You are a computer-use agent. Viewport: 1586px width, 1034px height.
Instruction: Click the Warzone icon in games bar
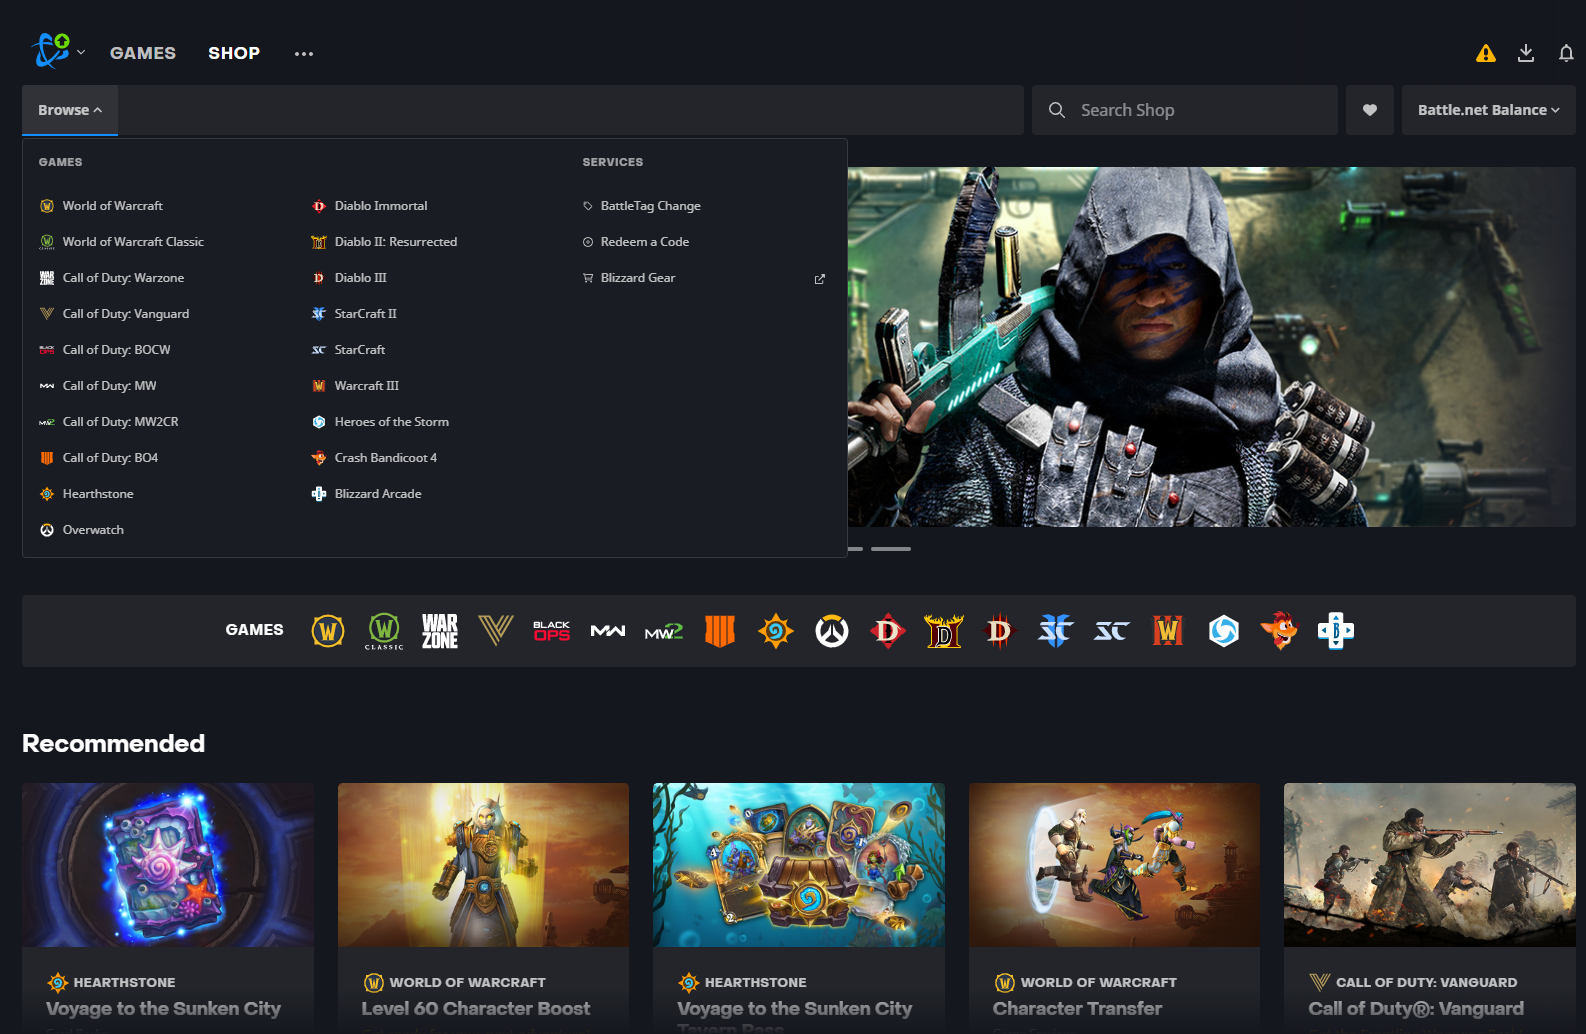tap(440, 631)
